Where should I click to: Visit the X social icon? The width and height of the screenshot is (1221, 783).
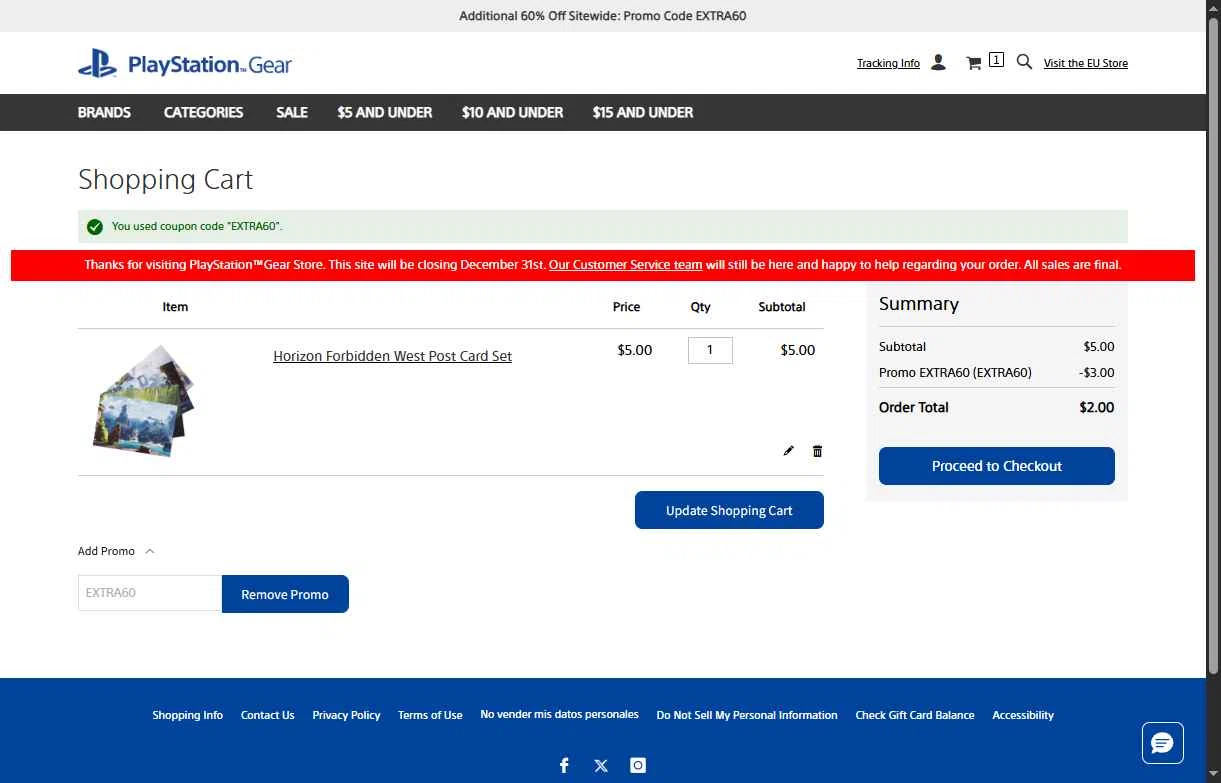[x=601, y=765]
